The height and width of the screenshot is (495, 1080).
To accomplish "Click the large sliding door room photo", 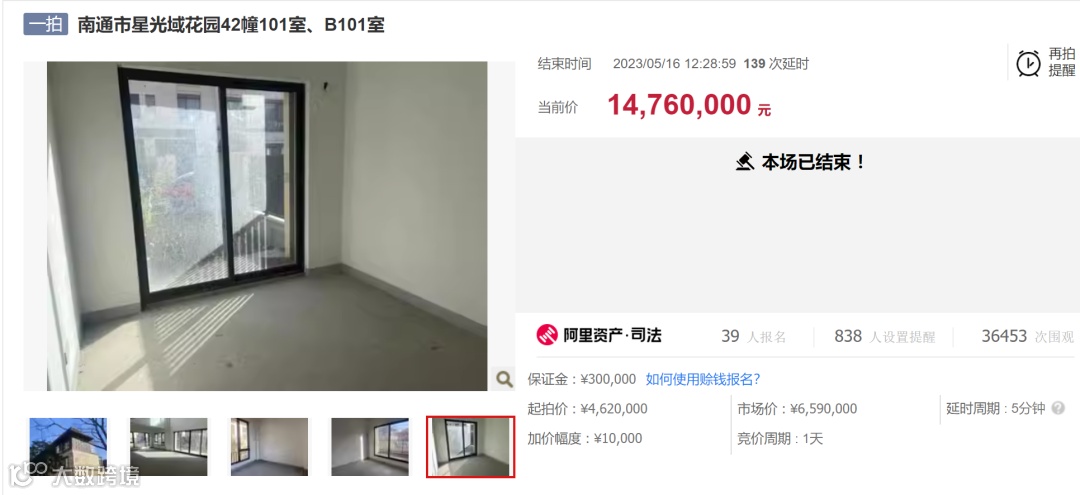I will click(267, 226).
